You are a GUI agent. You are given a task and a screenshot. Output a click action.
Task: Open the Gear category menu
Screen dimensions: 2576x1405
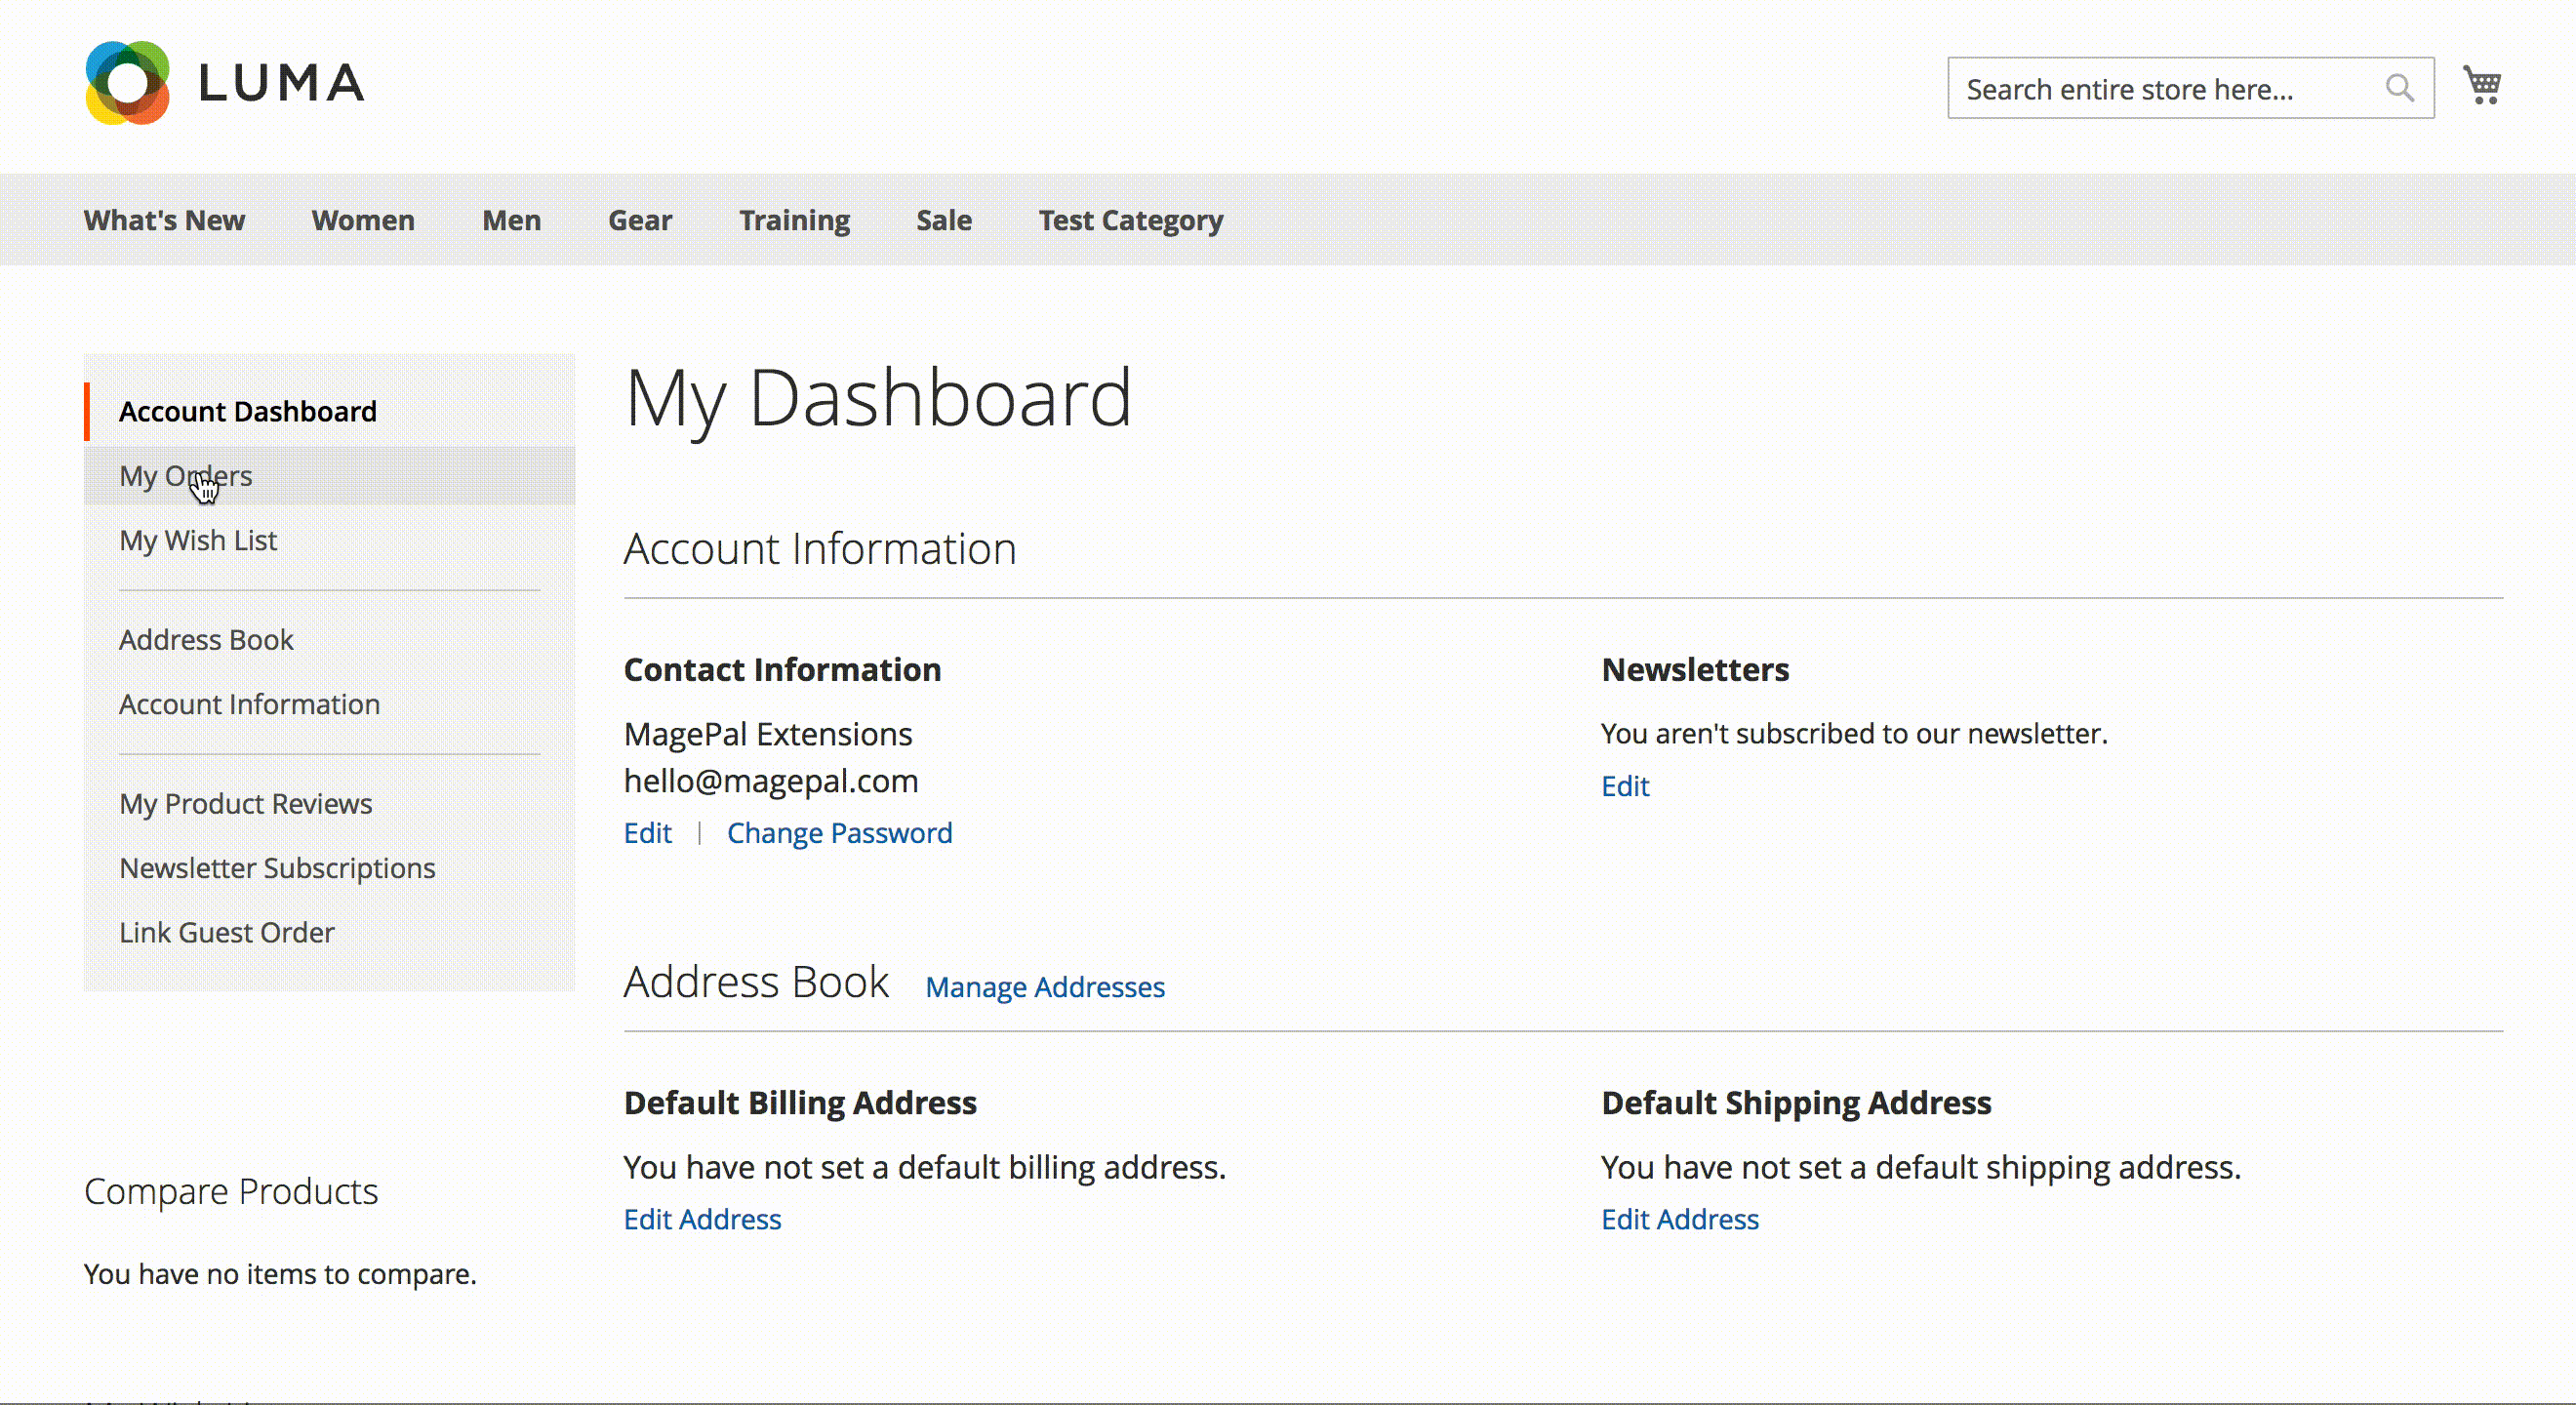(640, 220)
